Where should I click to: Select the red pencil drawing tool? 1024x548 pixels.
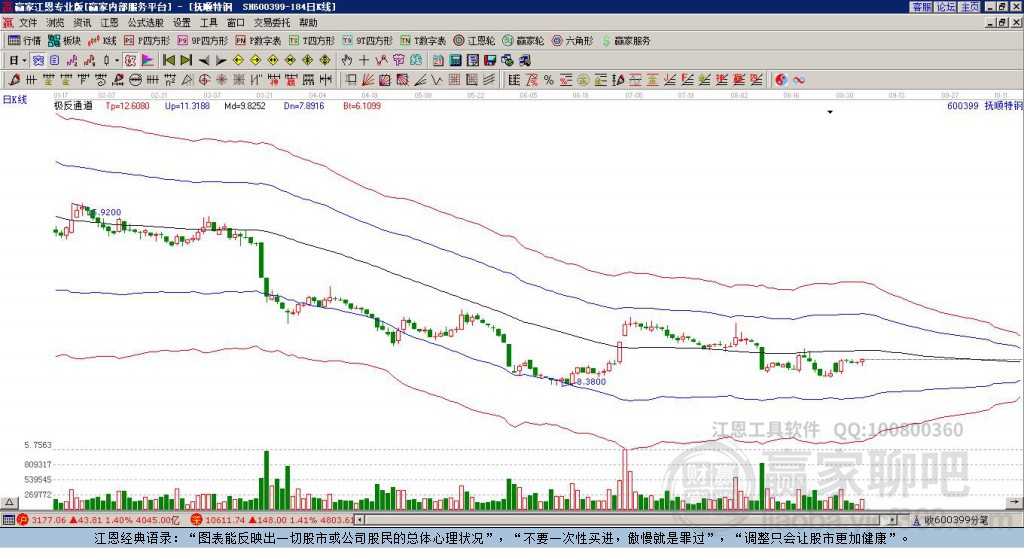coord(14,80)
